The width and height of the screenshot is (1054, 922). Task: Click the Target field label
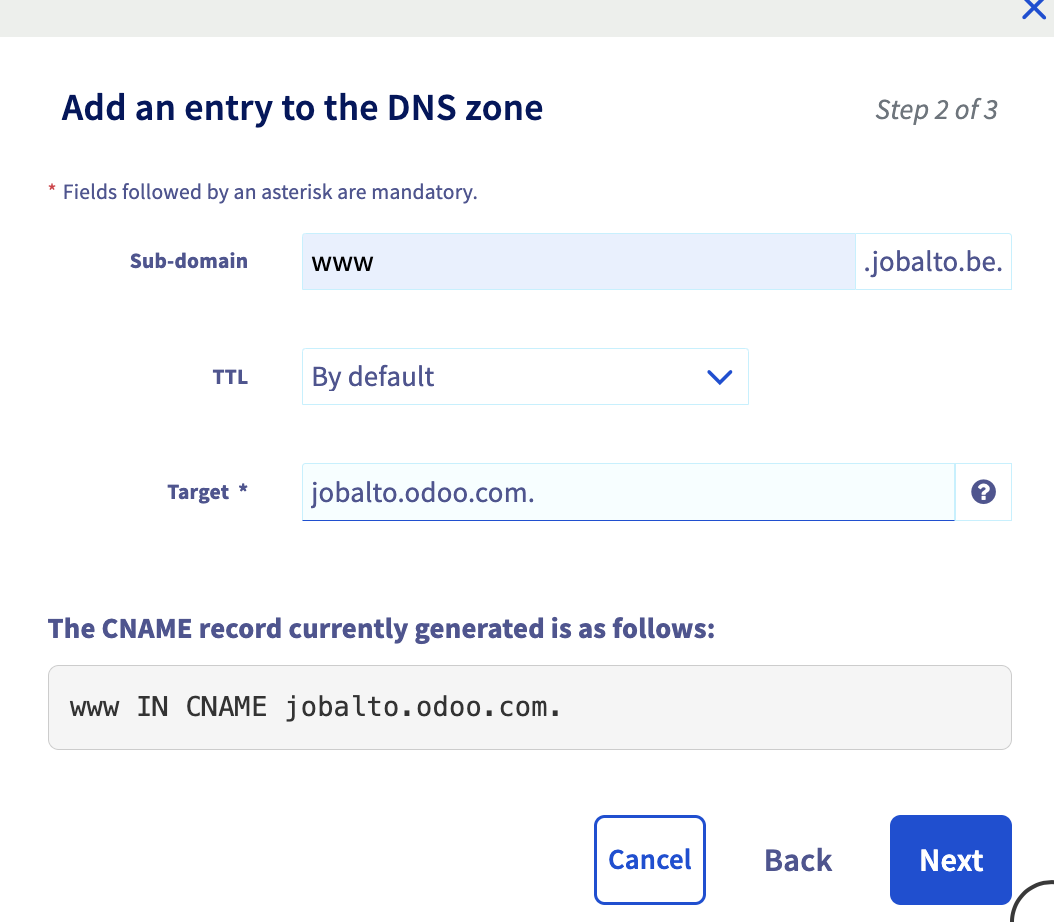pos(199,492)
